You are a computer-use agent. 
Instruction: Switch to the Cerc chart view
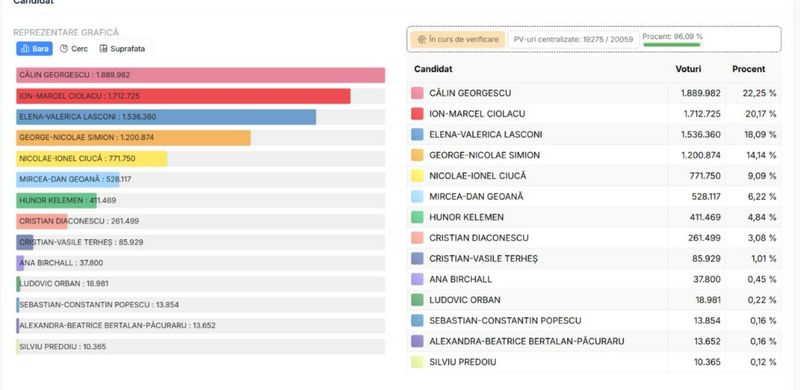[x=73, y=48]
